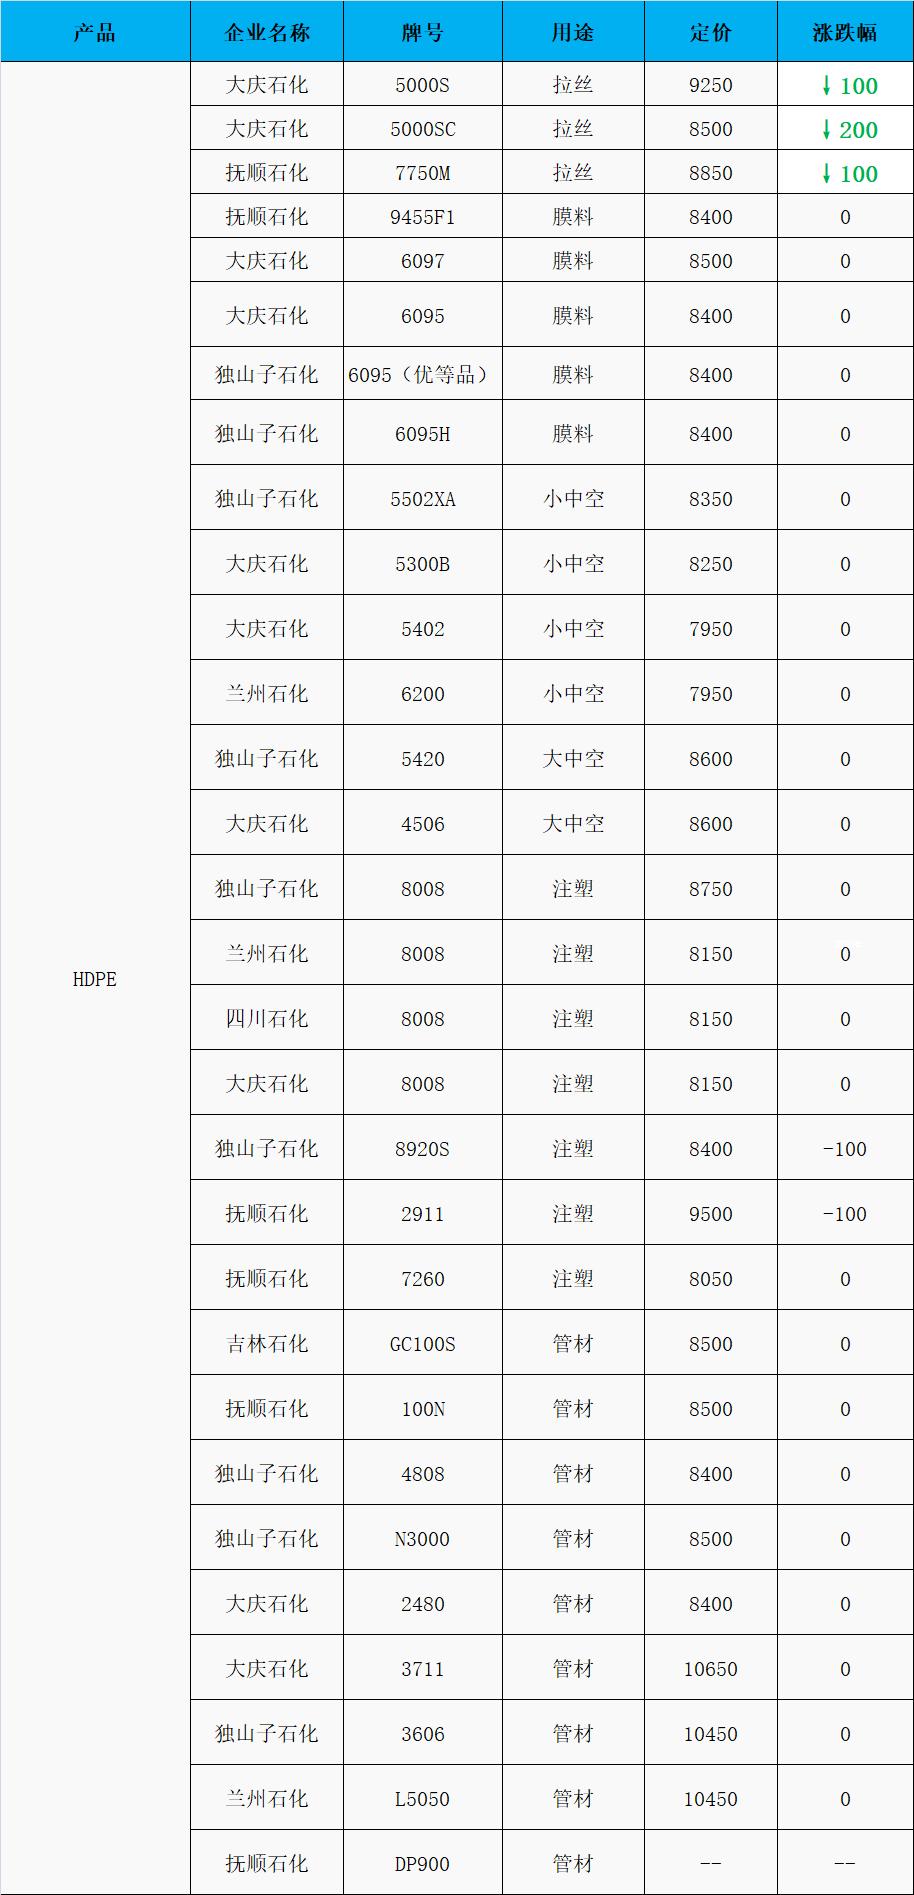Click the 10650 price cell

pyautogui.click(x=711, y=1669)
